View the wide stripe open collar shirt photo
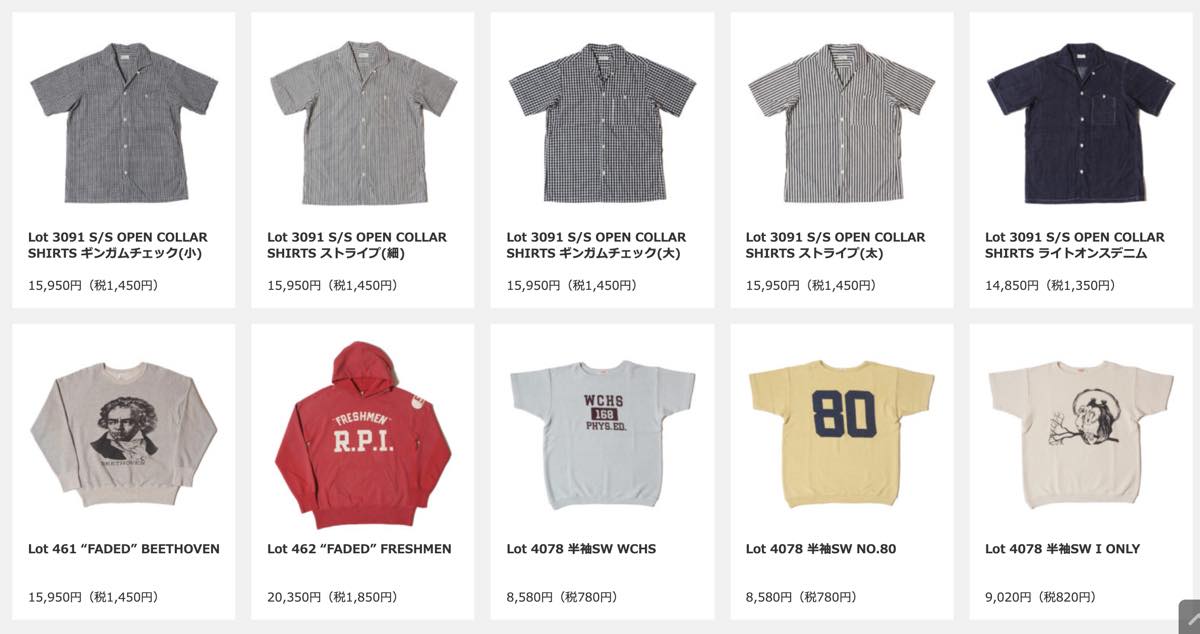 842,121
